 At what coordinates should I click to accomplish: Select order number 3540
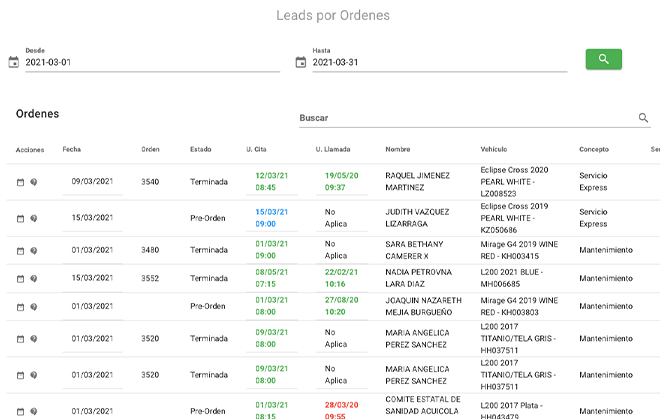(x=150, y=182)
